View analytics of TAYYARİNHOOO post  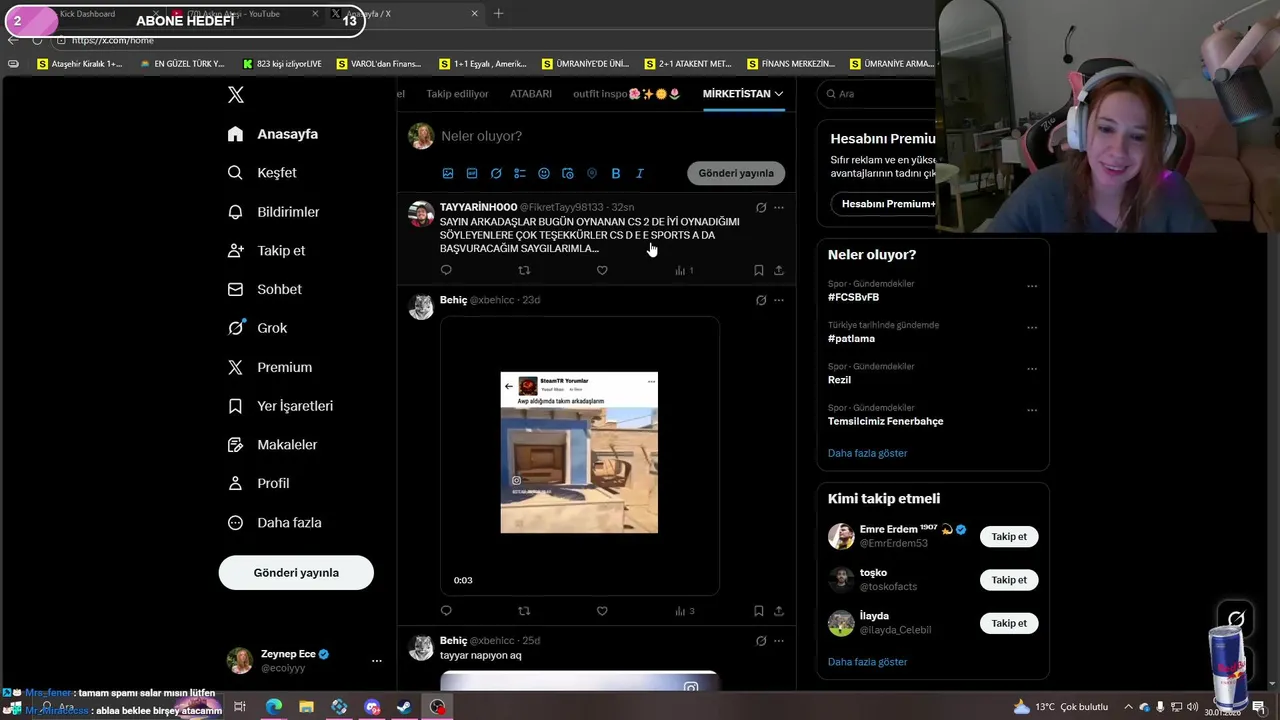coord(684,270)
